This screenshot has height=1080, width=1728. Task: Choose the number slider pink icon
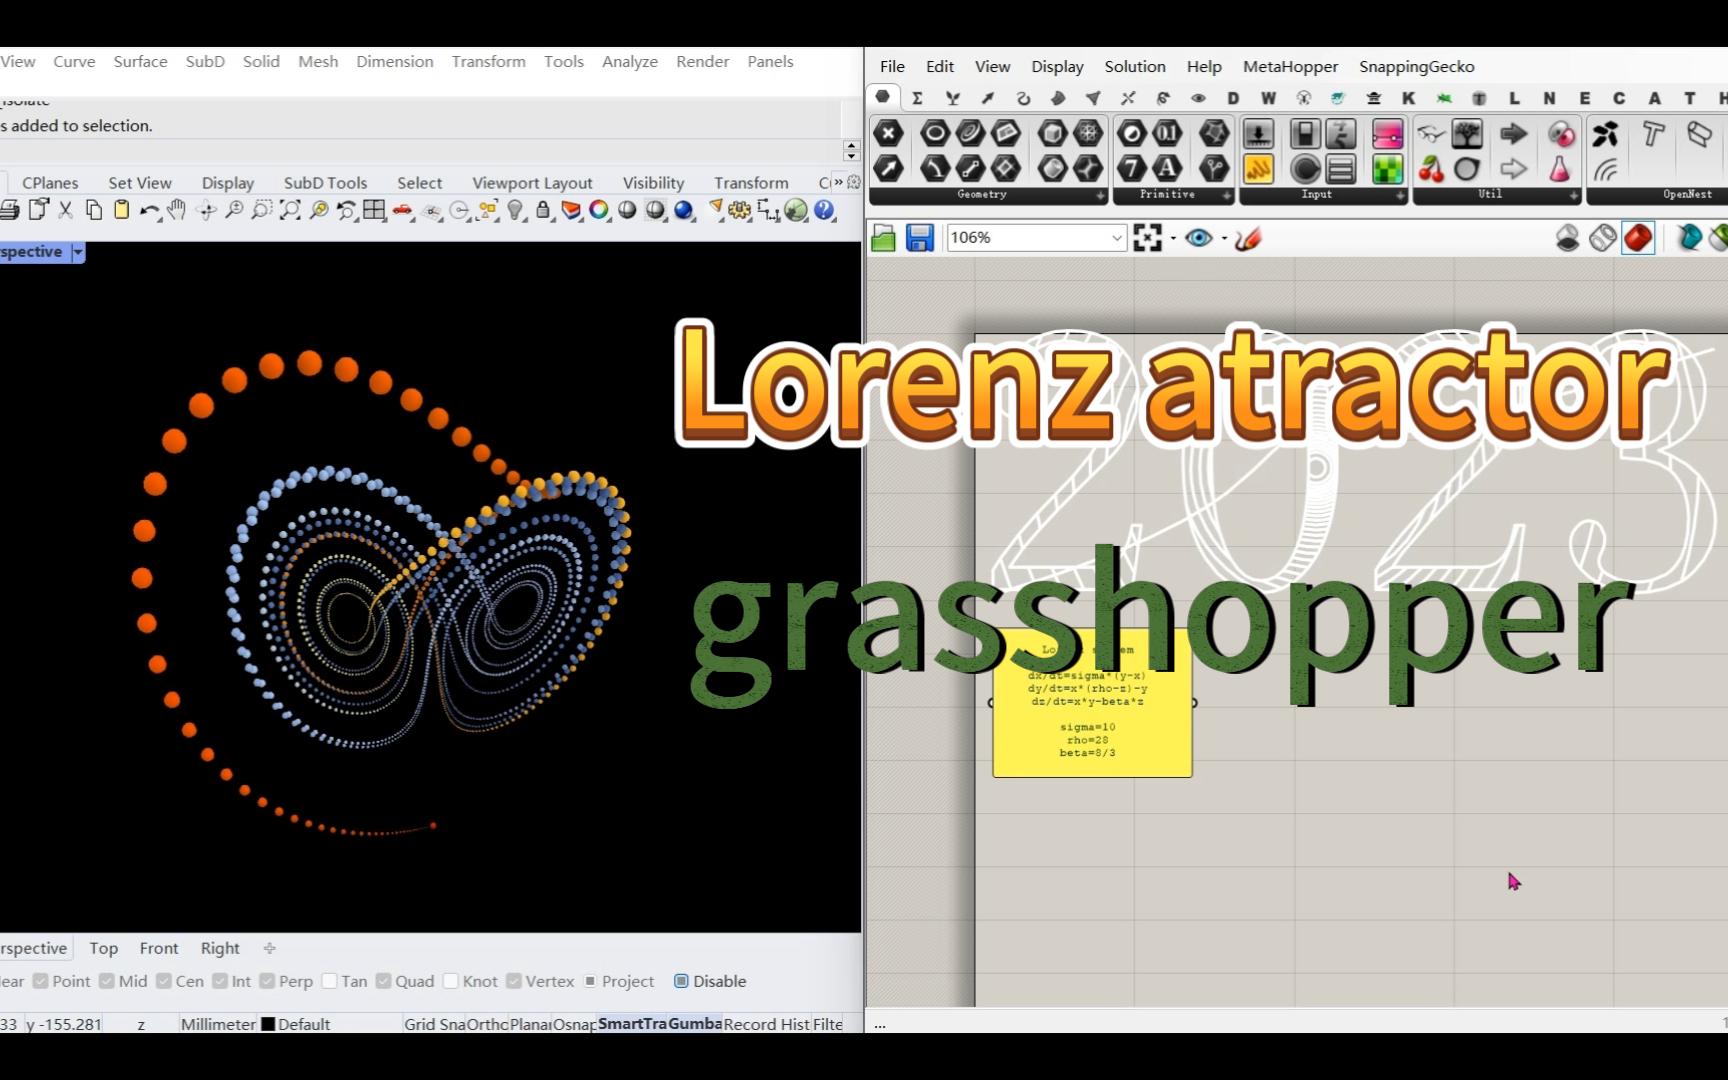click(1388, 134)
